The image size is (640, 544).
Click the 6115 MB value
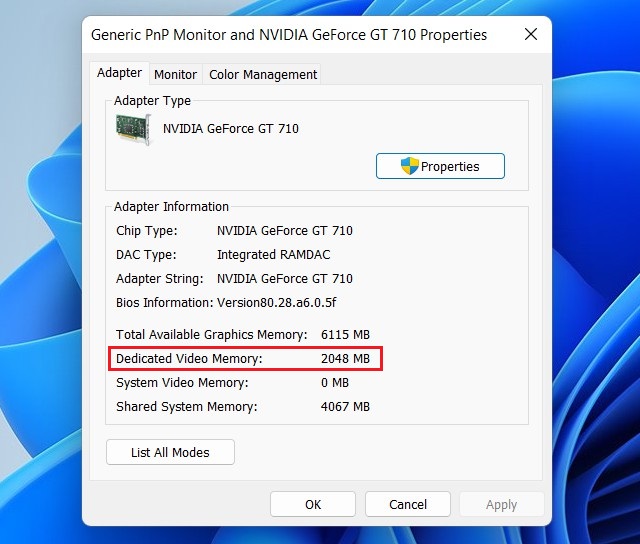tap(345, 335)
